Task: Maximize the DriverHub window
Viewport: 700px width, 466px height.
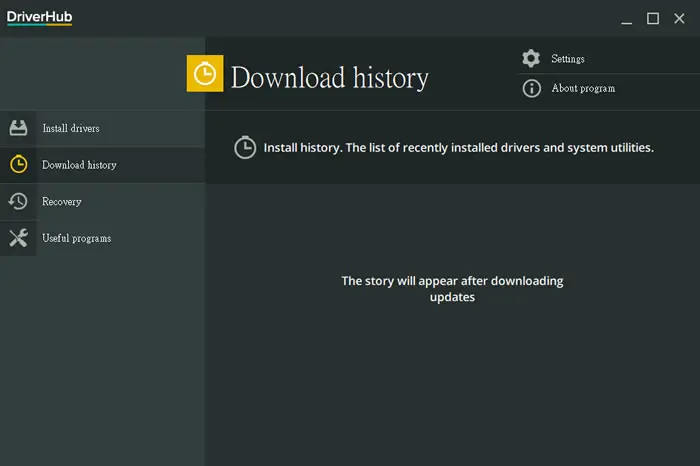Action: coord(653,18)
